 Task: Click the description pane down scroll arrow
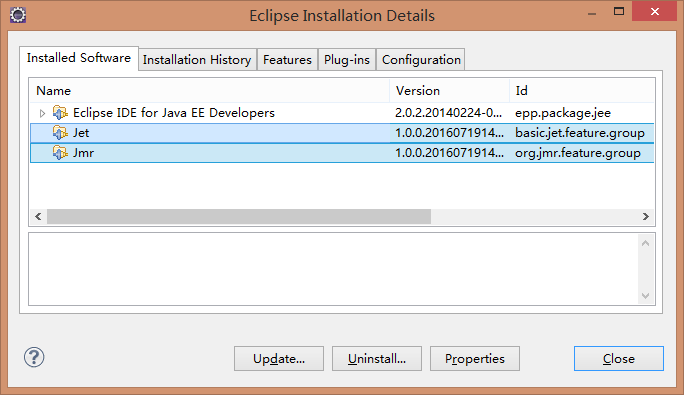point(646,296)
